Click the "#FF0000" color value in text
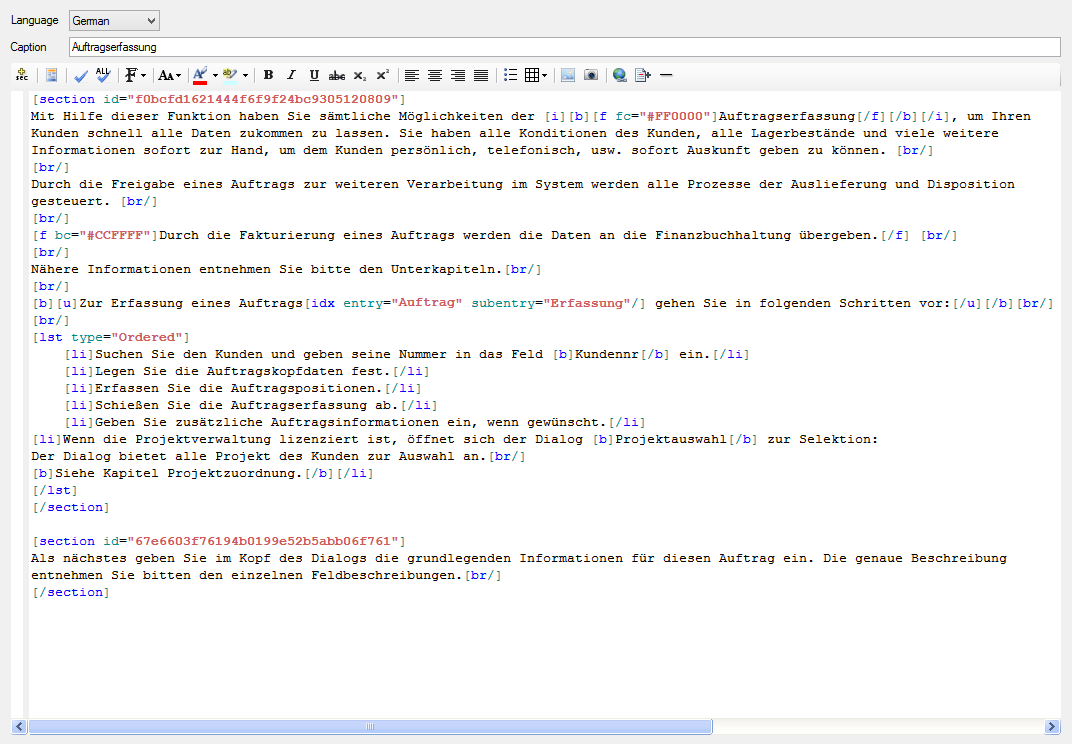Image resolution: width=1072 pixels, height=744 pixels. pyautogui.click(x=678, y=116)
